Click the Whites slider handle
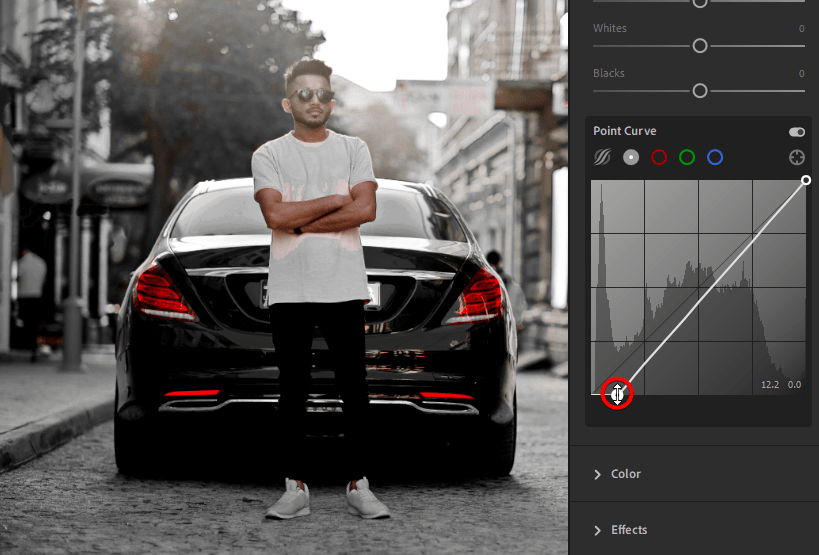819x555 pixels. click(700, 46)
